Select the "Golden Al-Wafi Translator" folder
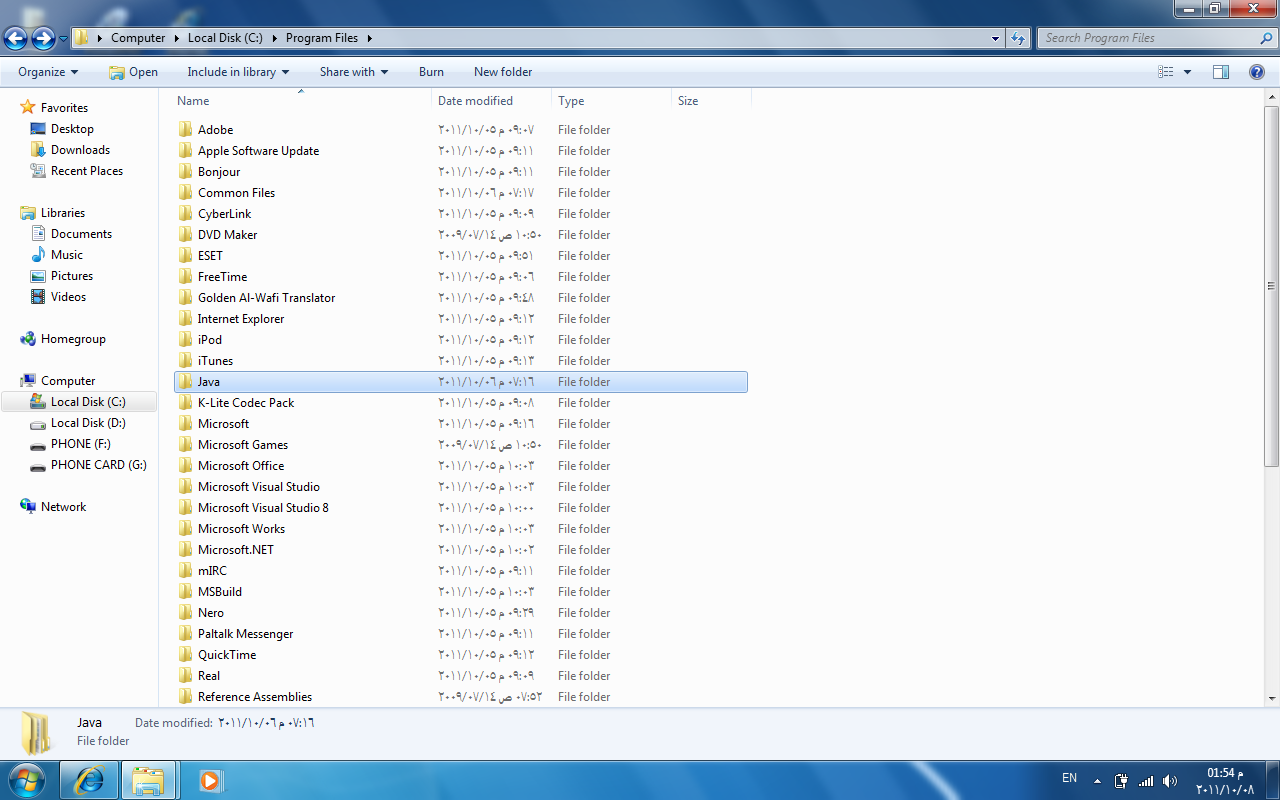Screen dimensions: 1280x800 tap(266, 298)
